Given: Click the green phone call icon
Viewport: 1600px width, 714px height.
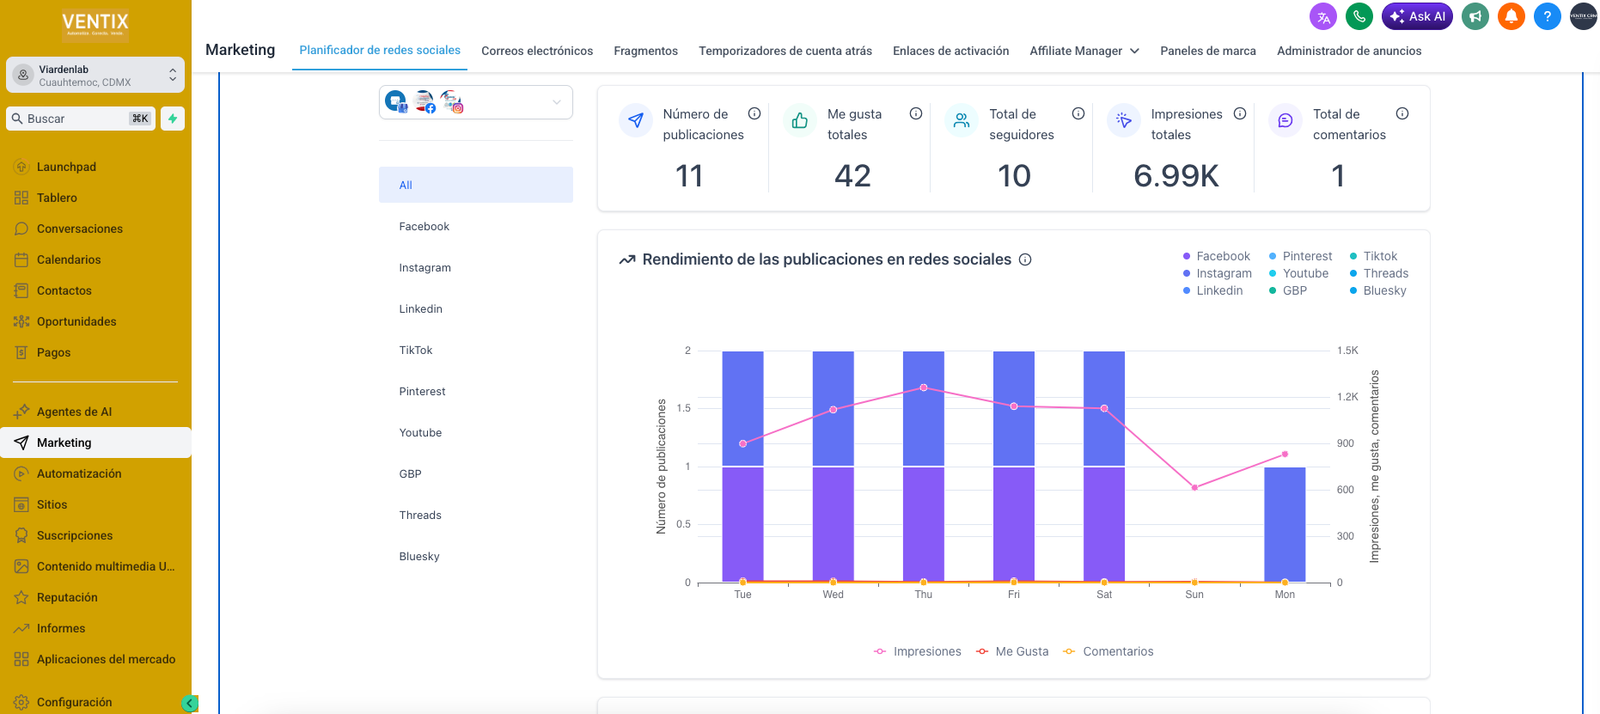Looking at the screenshot, I should (1359, 16).
